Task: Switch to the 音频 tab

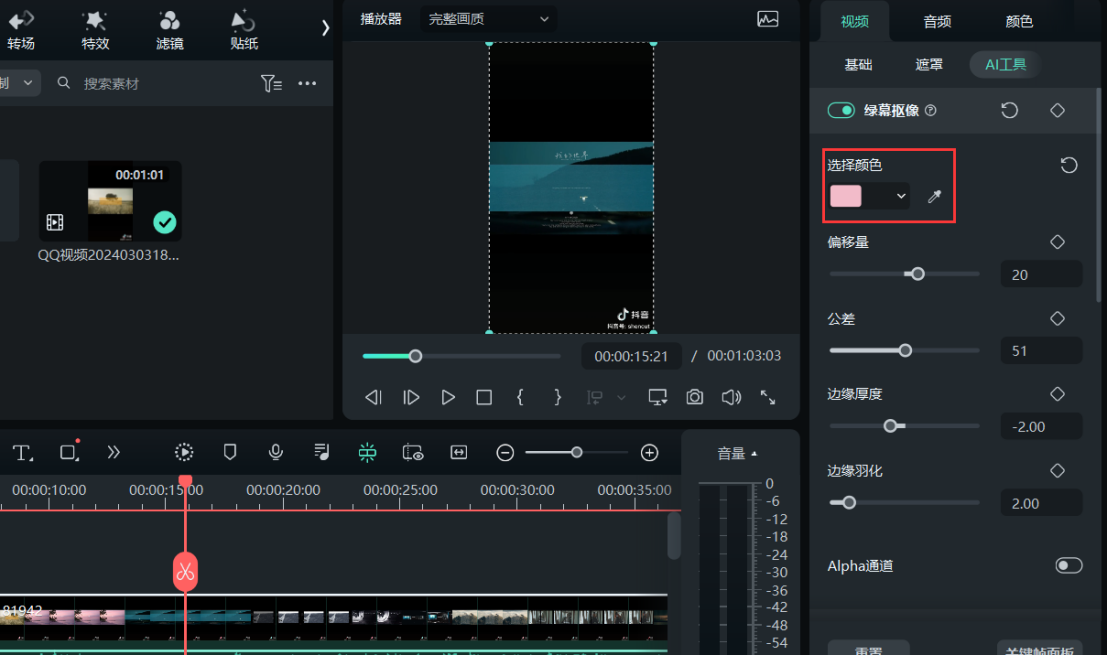Action: 937,21
